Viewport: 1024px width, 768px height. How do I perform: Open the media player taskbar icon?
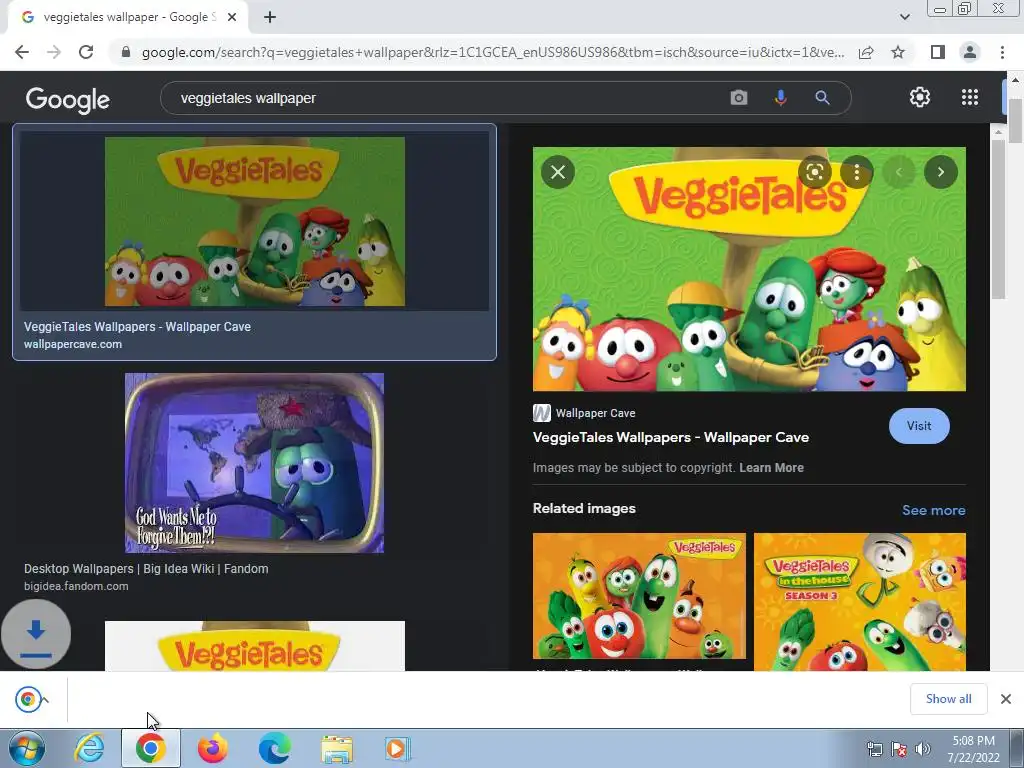point(398,748)
